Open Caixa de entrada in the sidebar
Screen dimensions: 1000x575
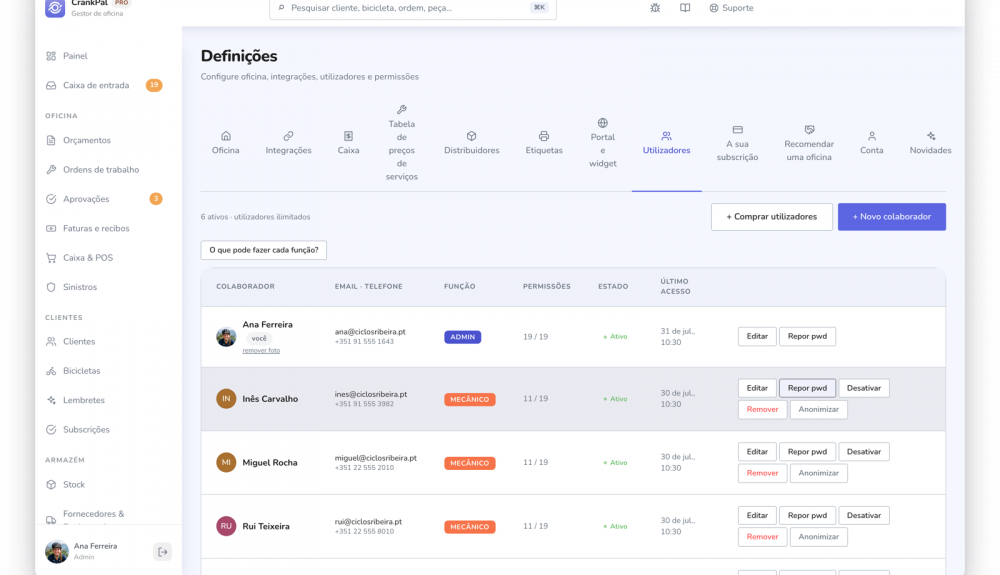click(104, 85)
